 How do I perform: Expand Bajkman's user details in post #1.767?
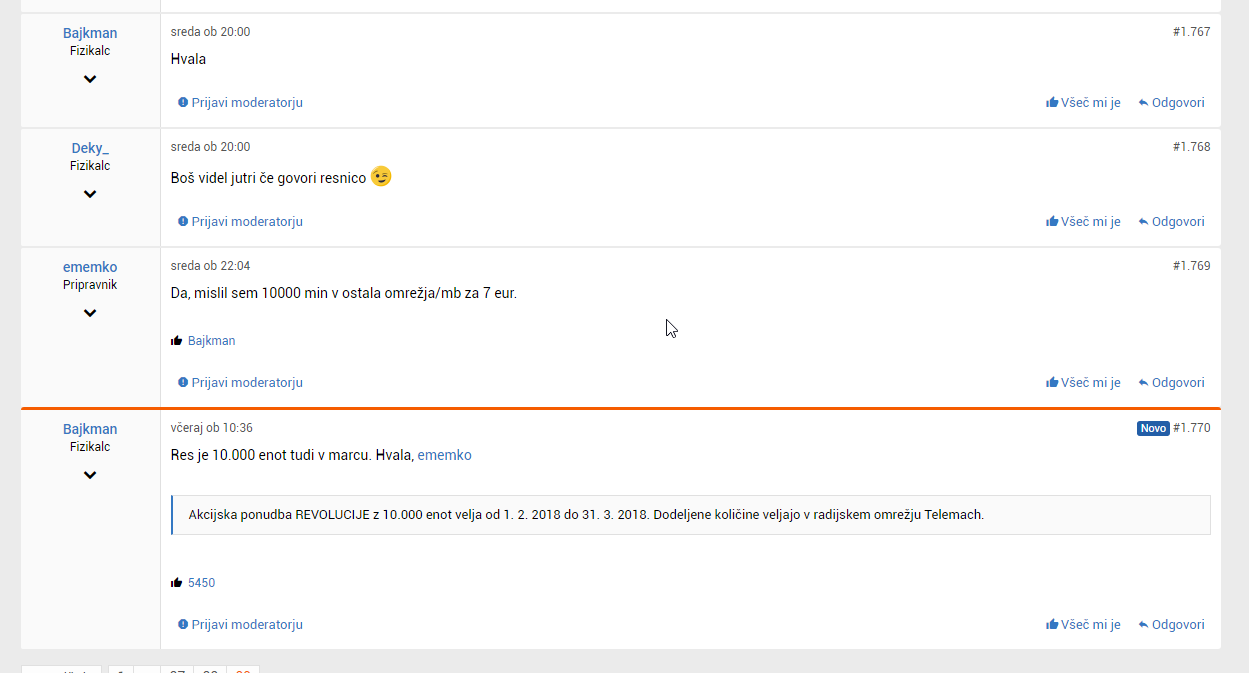point(90,79)
